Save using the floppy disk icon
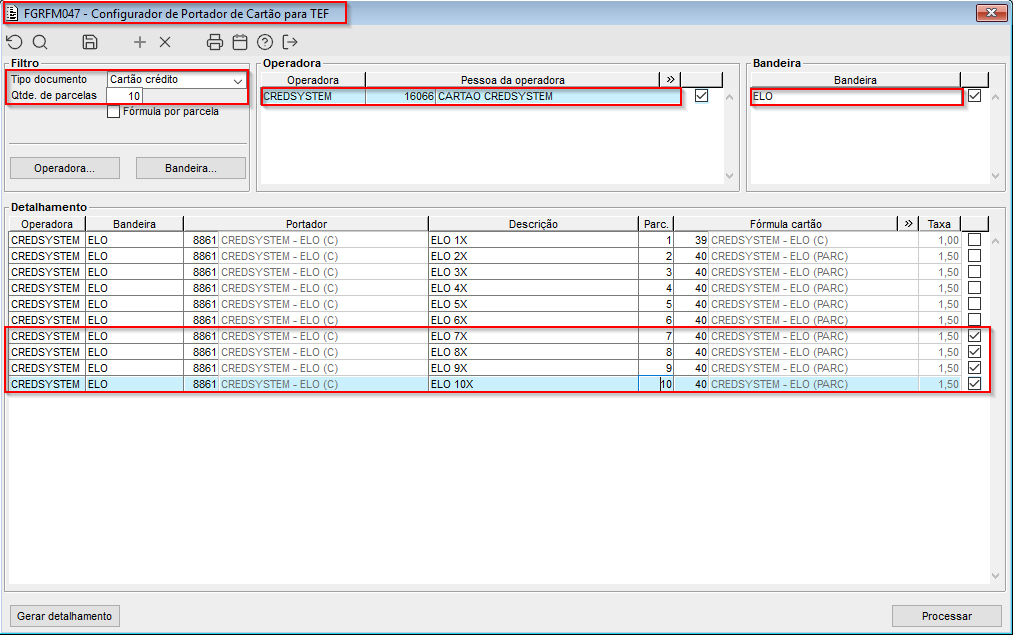 coord(90,42)
